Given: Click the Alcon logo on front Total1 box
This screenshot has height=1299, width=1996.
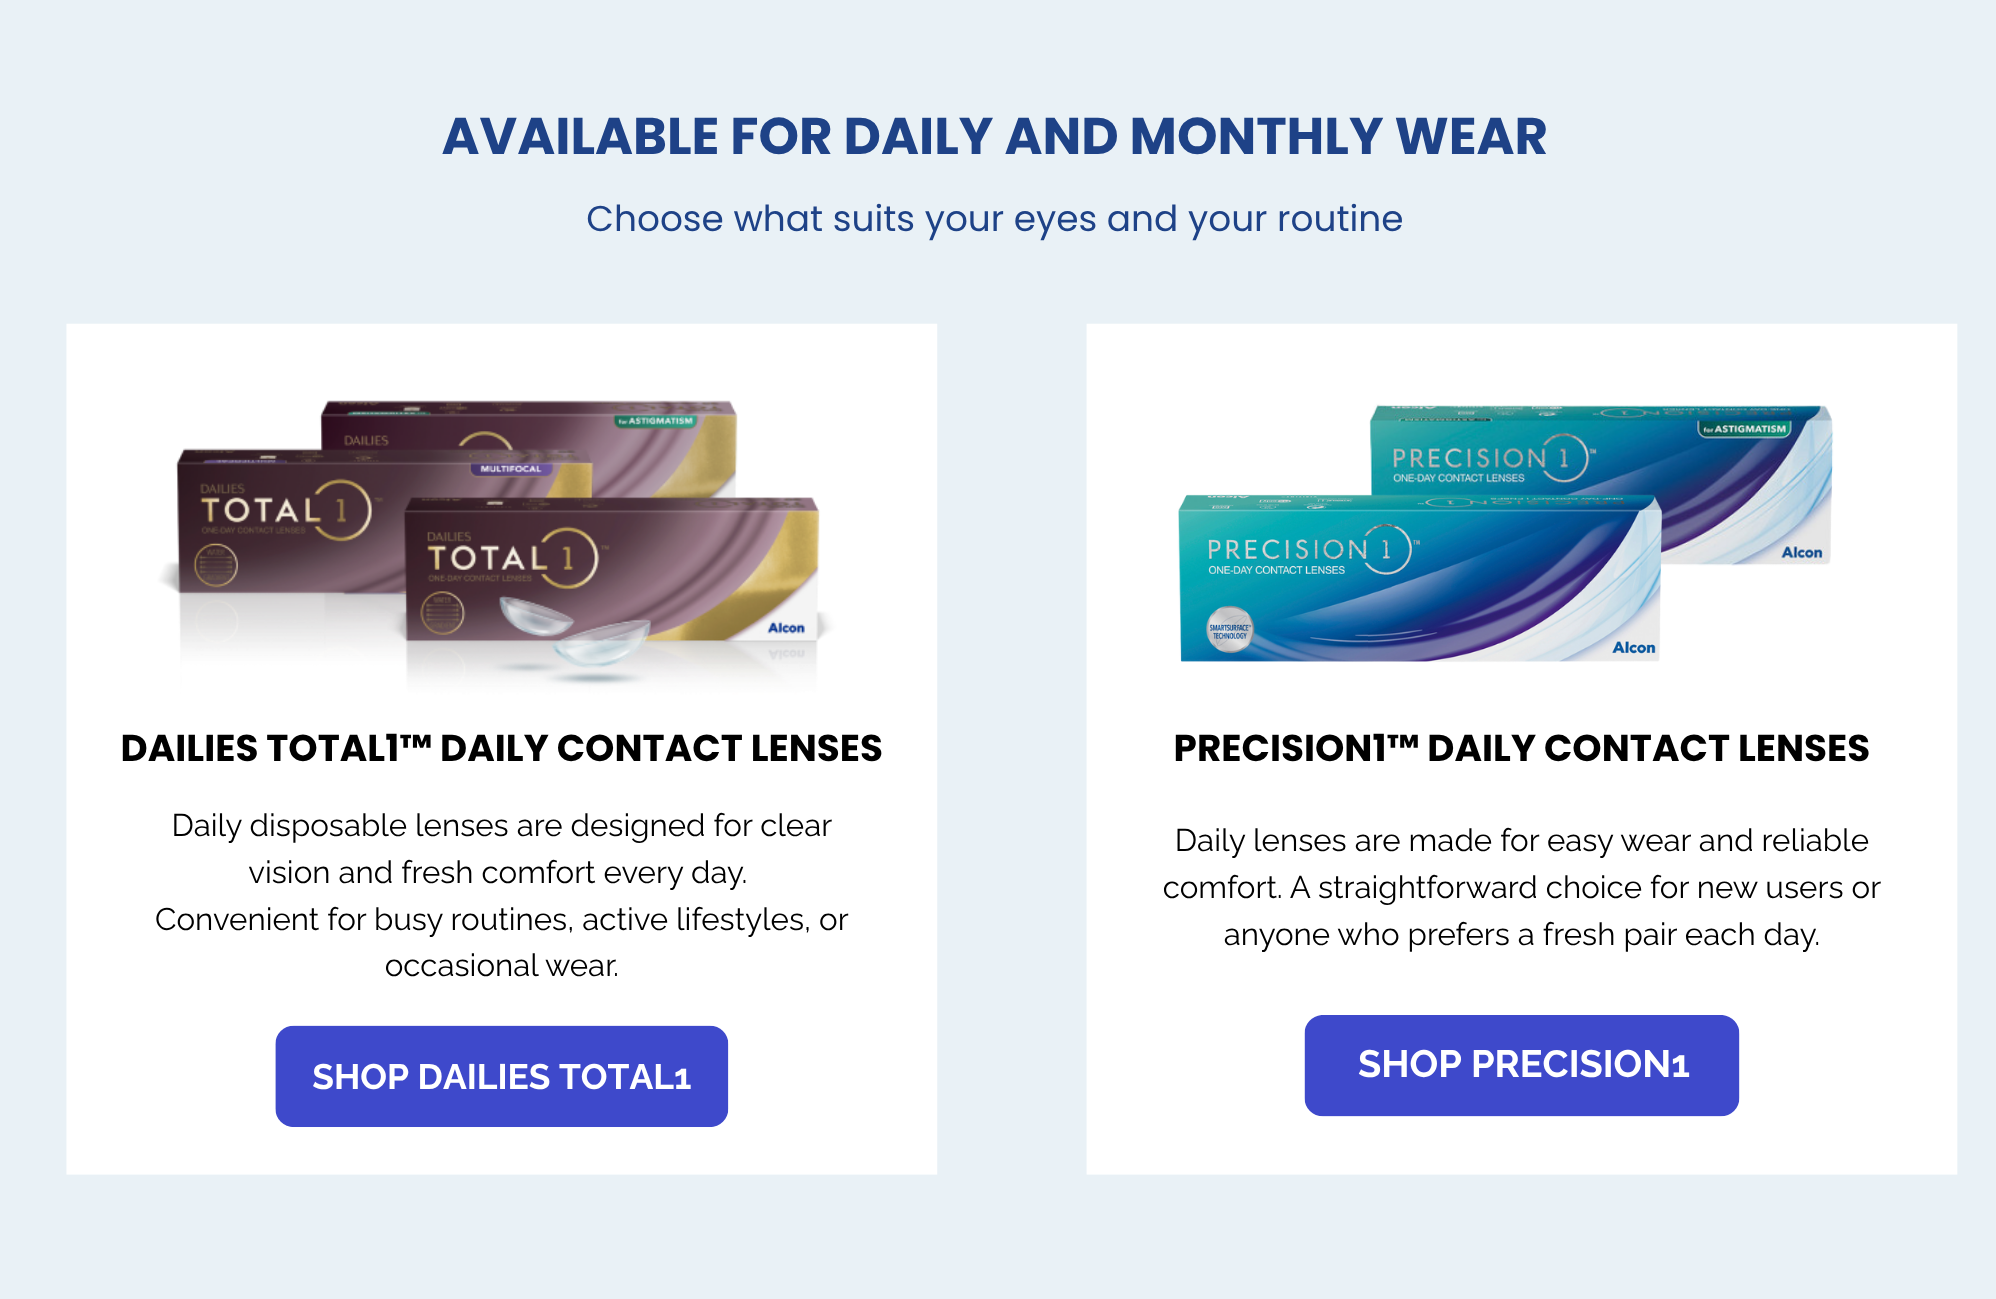Looking at the screenshot, I should 786,628.
